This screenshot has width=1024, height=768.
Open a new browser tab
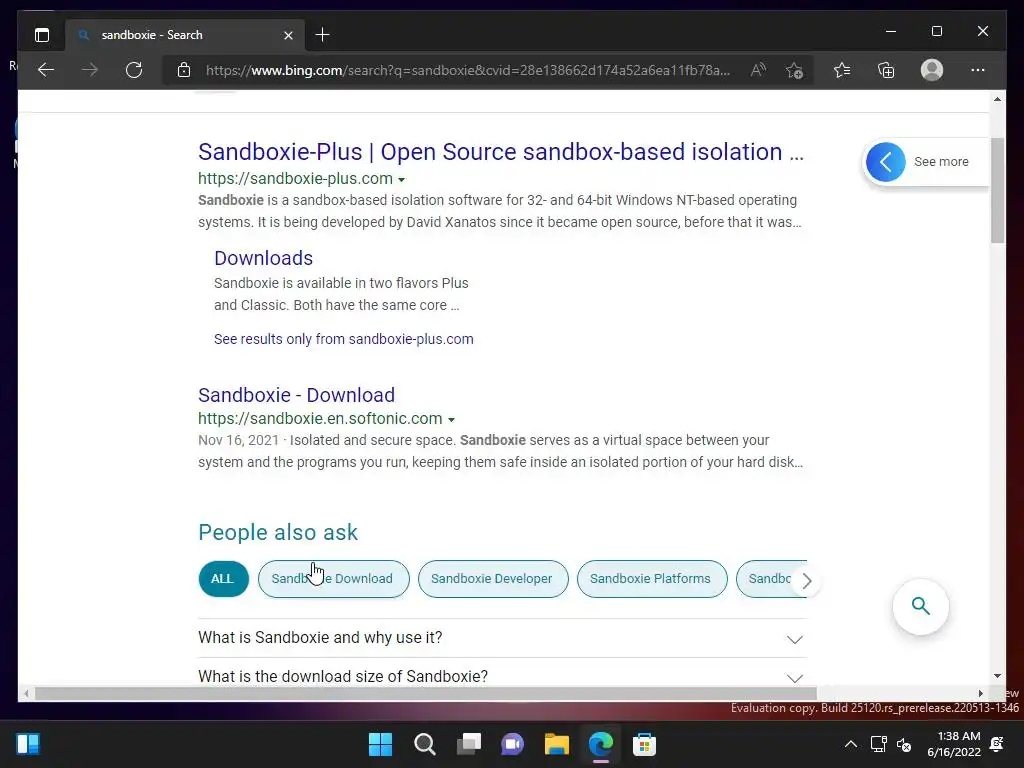point(322,35)
